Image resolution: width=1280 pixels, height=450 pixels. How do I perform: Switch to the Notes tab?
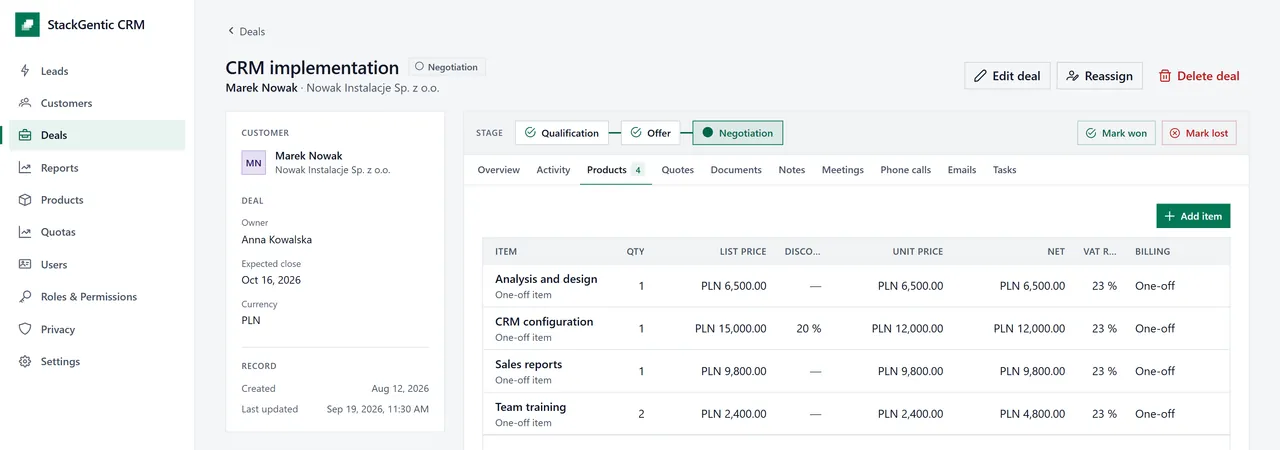click(x=792, y=170)
